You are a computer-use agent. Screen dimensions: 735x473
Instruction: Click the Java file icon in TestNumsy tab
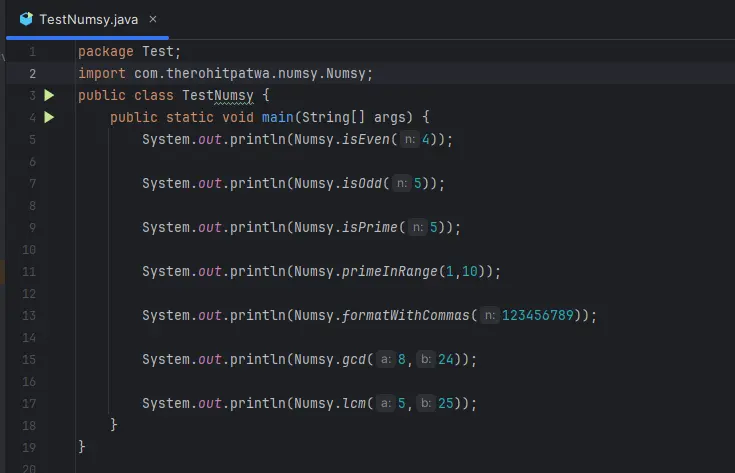pos(26,18)
